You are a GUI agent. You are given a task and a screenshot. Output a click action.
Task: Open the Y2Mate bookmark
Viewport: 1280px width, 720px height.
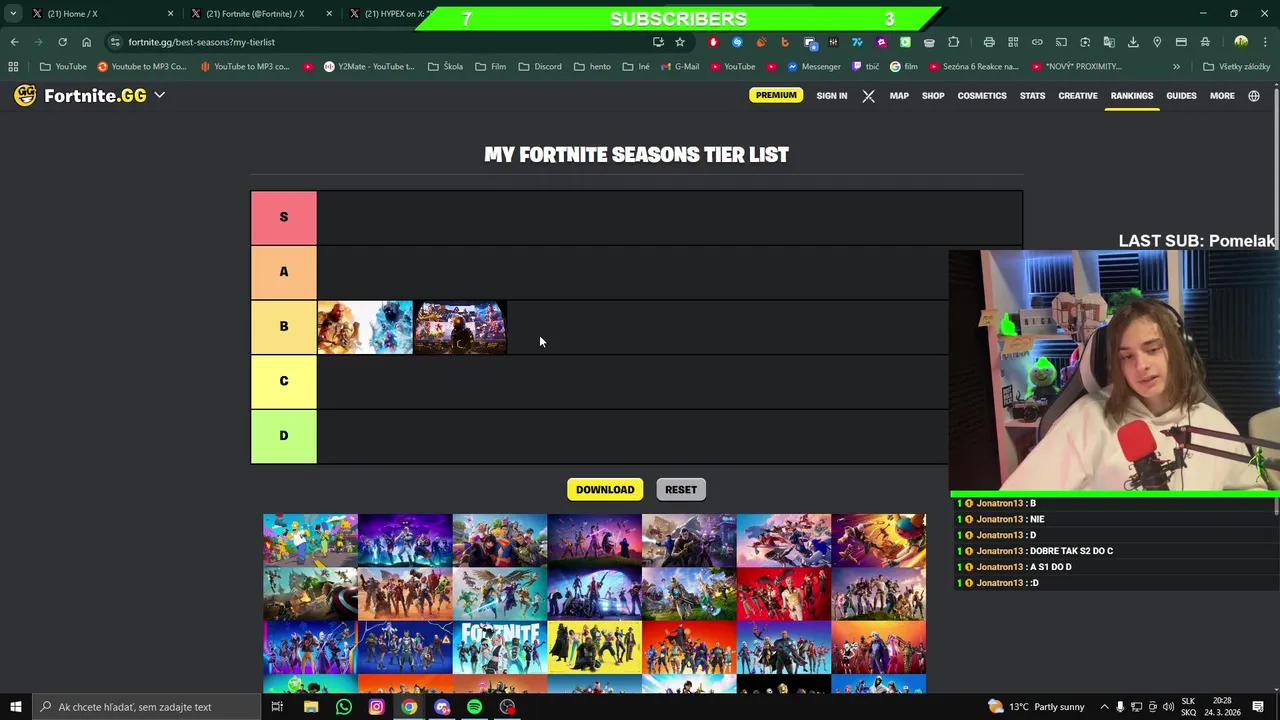[369, 67]
